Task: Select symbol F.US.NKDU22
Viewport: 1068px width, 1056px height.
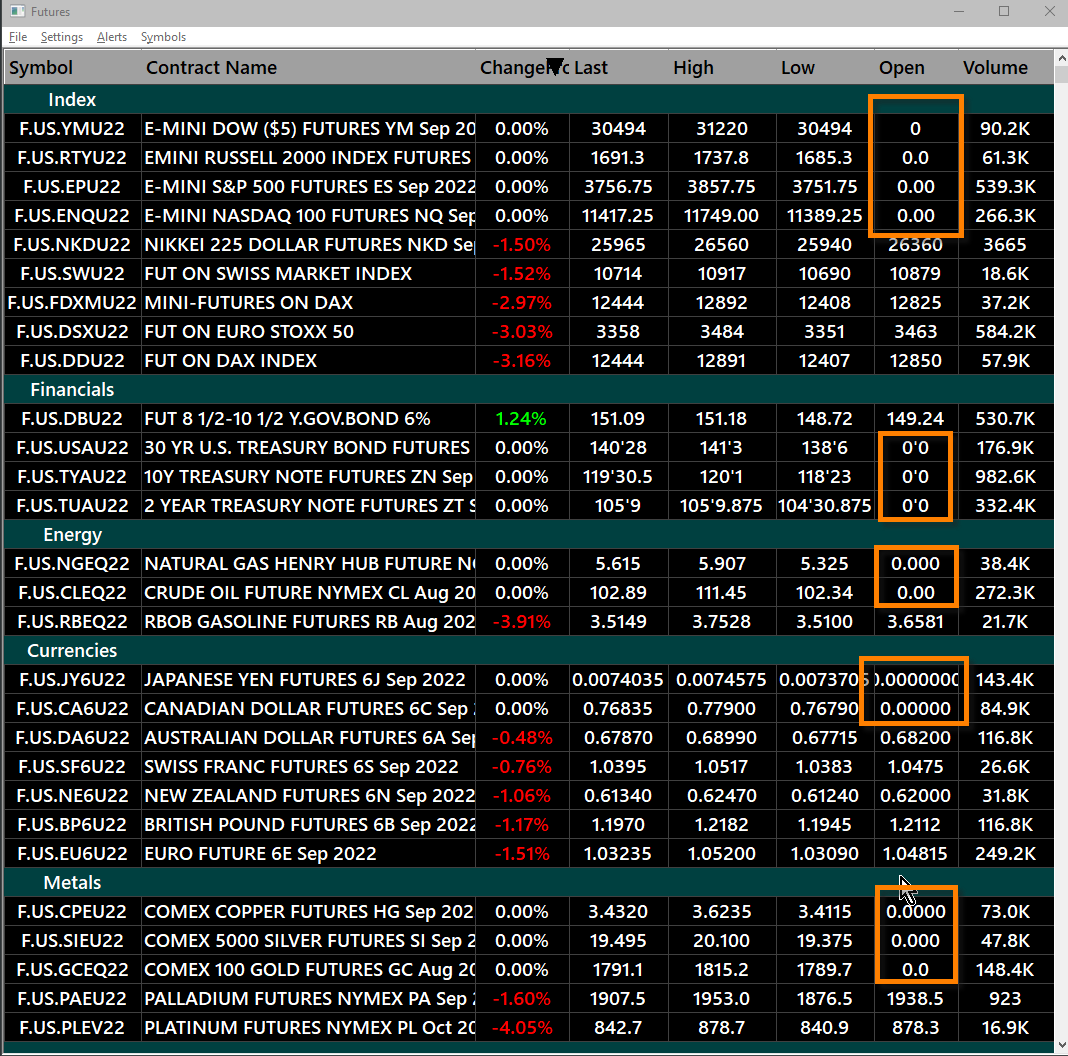Action: pos(72,245)
